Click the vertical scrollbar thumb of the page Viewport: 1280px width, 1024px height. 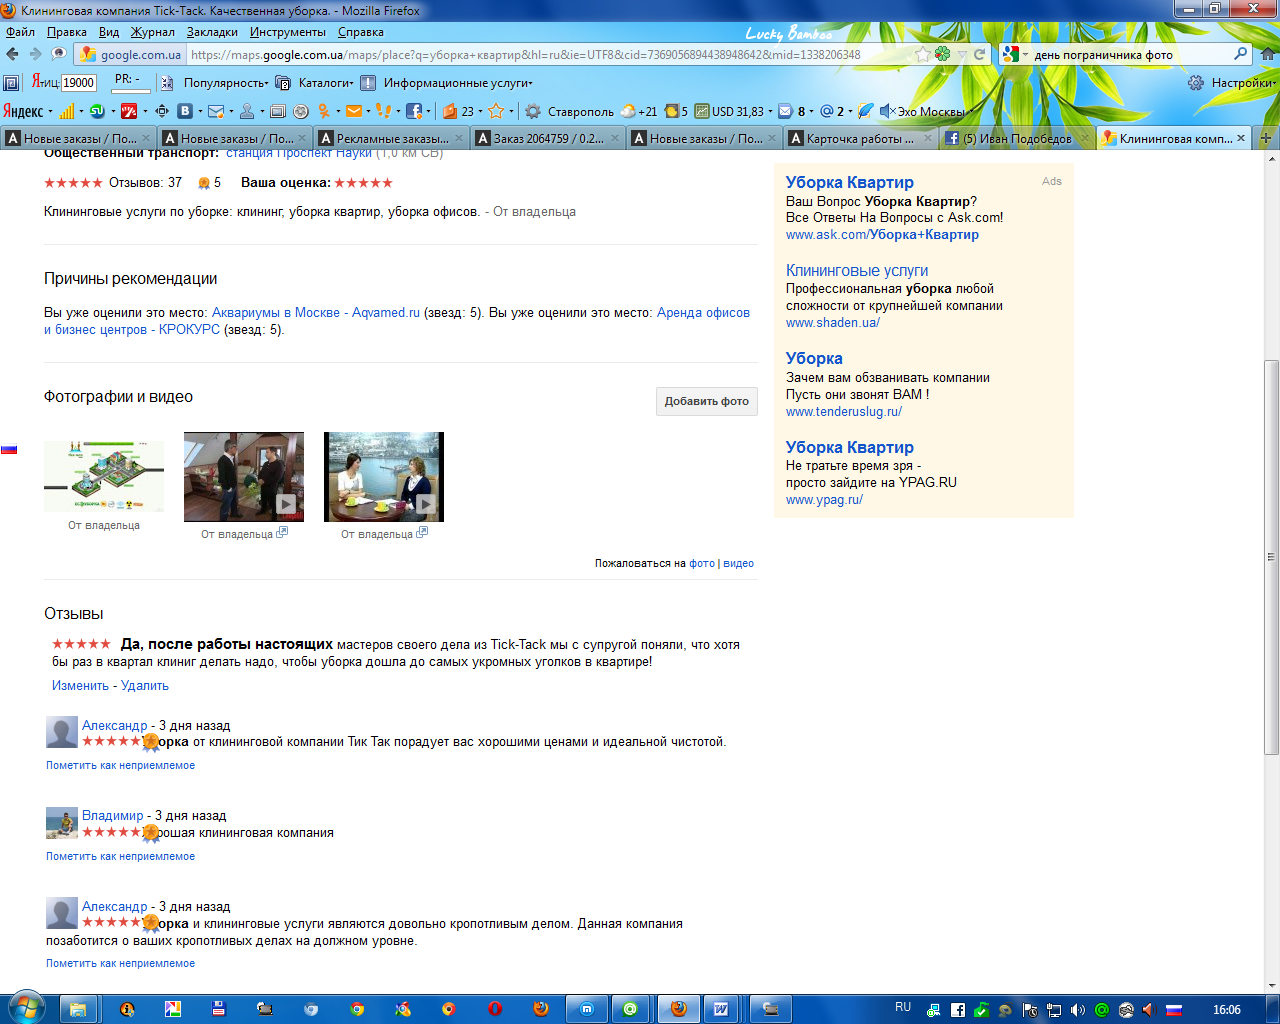tap(1271, 556)
